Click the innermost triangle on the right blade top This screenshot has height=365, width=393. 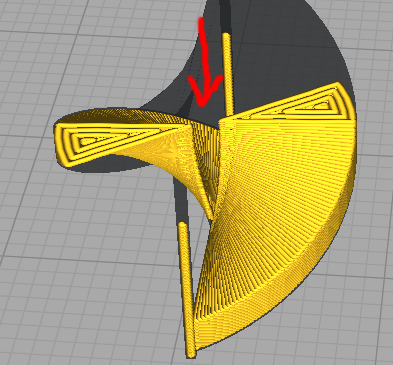(321, 106)
